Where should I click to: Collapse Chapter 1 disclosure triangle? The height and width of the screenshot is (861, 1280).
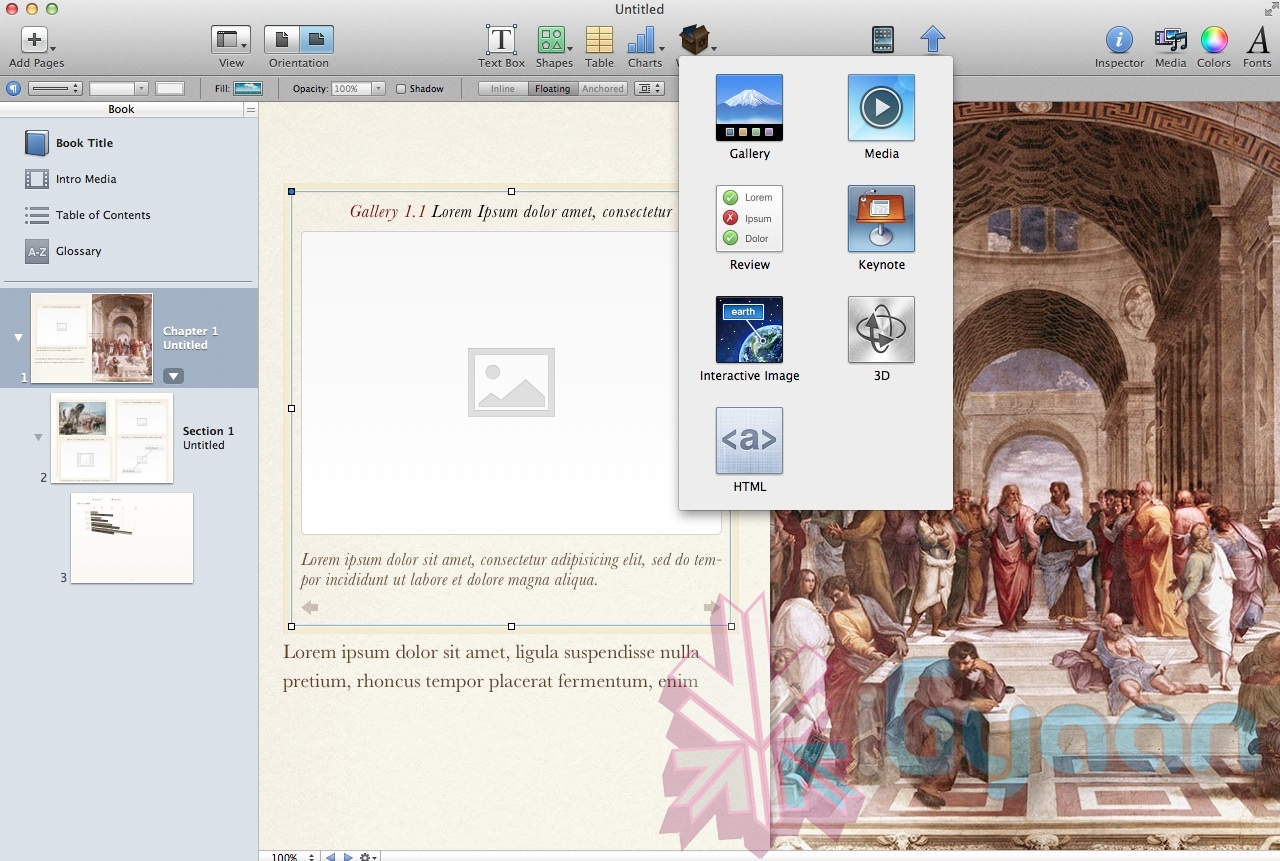coord(18,338)
